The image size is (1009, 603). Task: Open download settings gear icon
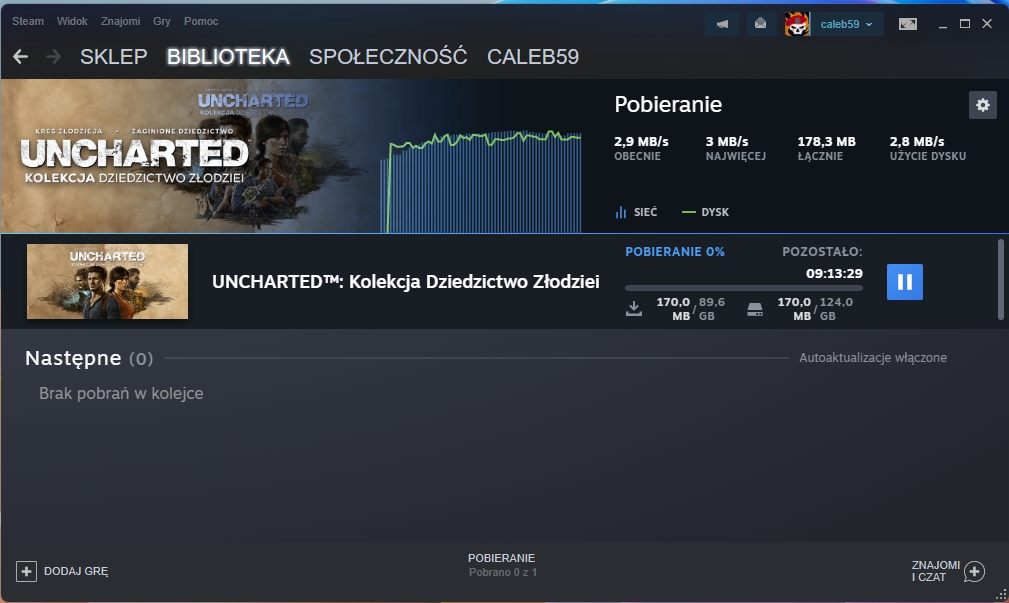pos(983,105)
